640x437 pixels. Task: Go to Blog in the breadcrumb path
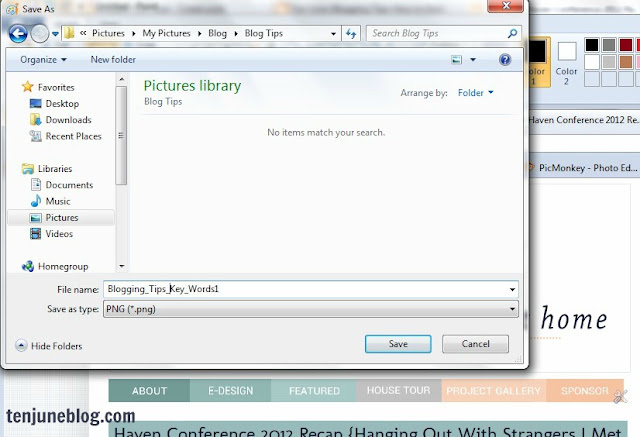(217, 33)
